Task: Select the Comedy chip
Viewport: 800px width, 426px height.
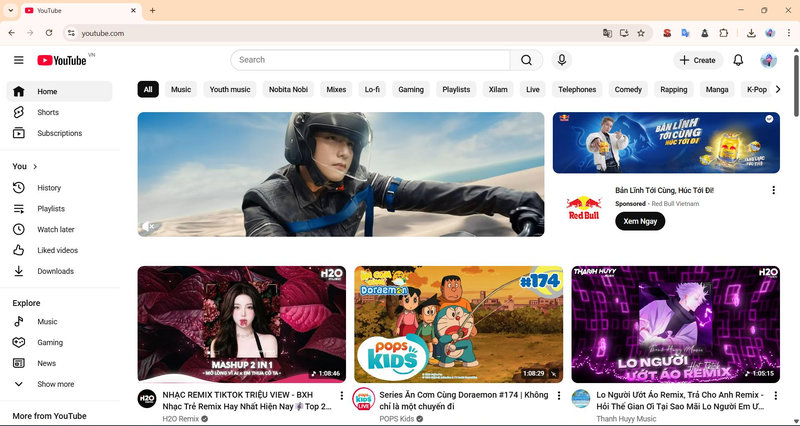Action: click(x=628, y=89)
